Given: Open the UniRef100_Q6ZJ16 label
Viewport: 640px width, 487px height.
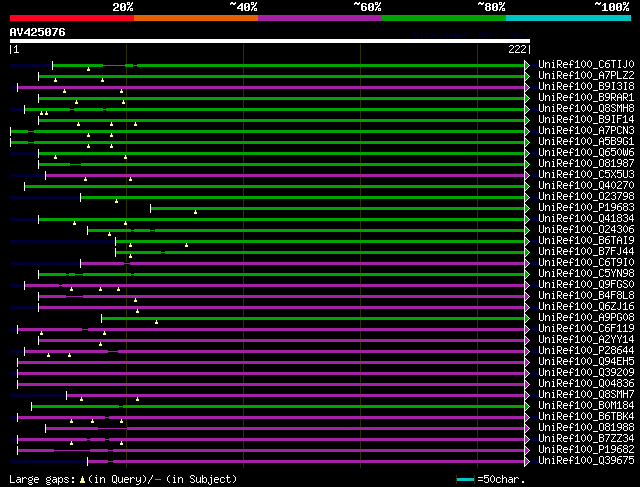Looking at the screenshot, I should tap(586, 307).
